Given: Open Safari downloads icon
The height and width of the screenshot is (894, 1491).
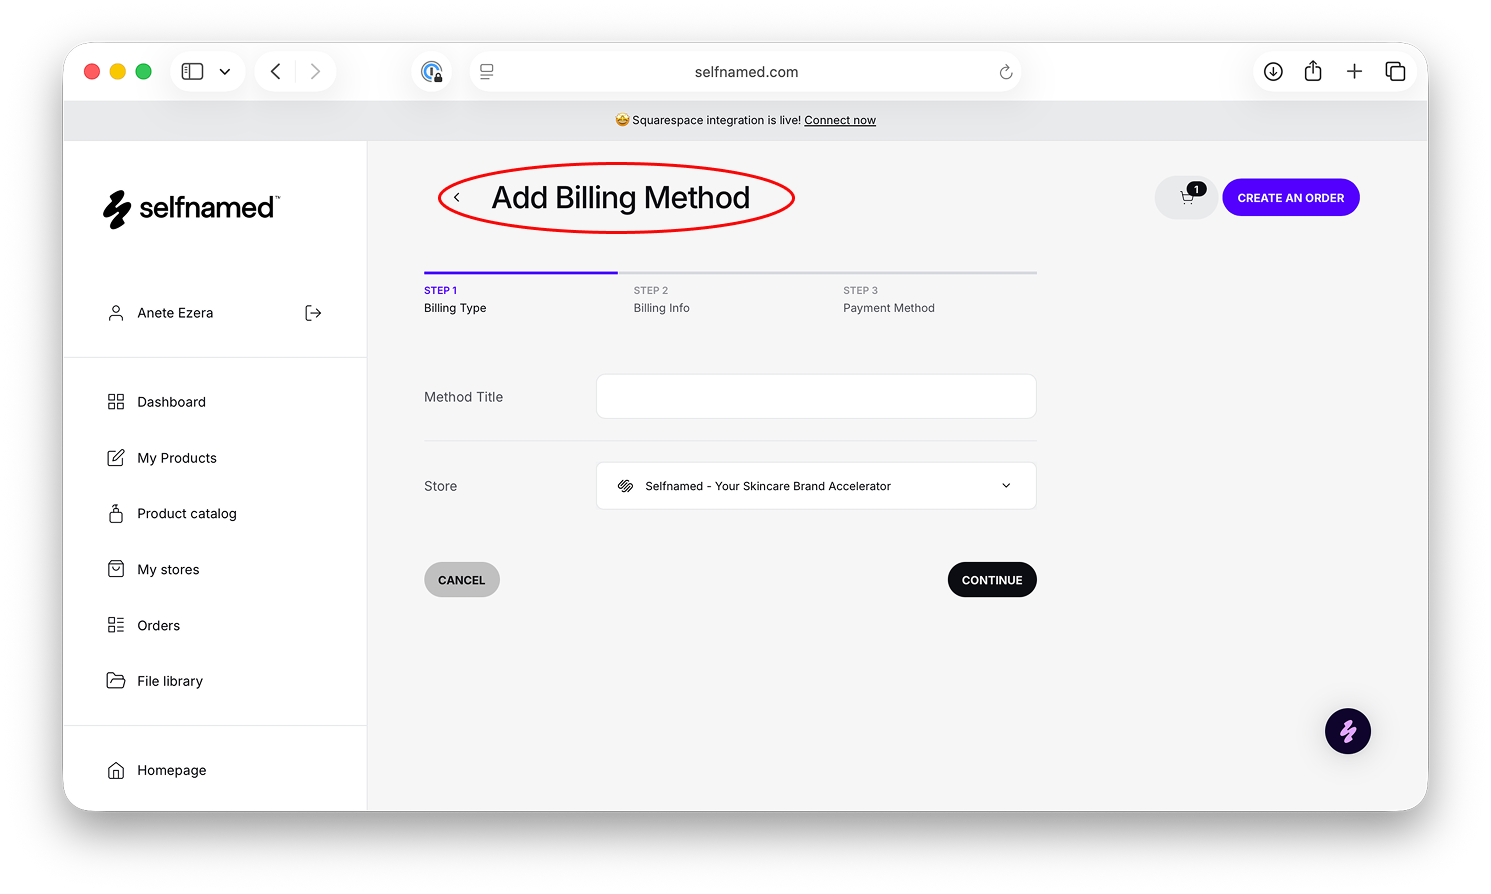Looking at the screenshot, I should [1273, 72].
